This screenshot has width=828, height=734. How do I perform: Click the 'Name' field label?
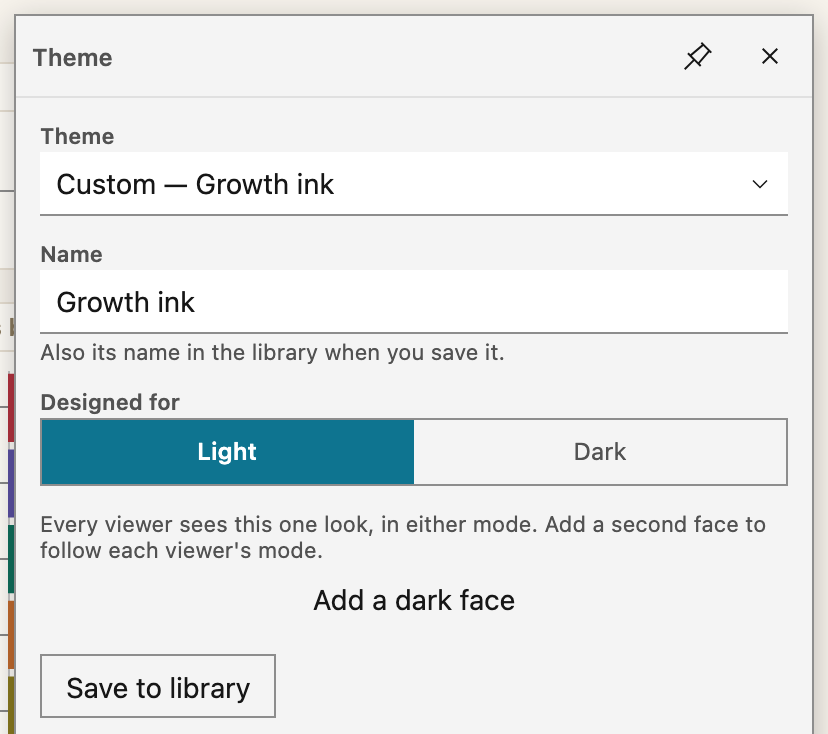click(71, 255)
